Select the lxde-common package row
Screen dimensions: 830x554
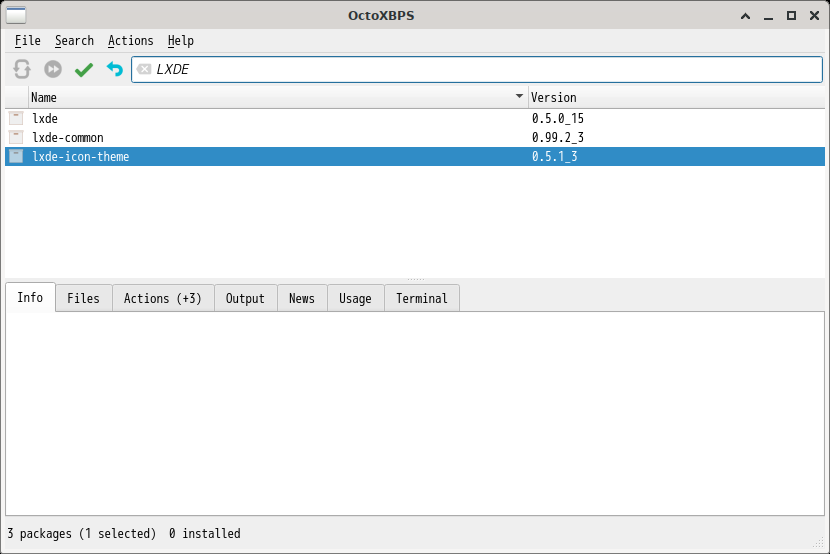(x=415, y=137)
